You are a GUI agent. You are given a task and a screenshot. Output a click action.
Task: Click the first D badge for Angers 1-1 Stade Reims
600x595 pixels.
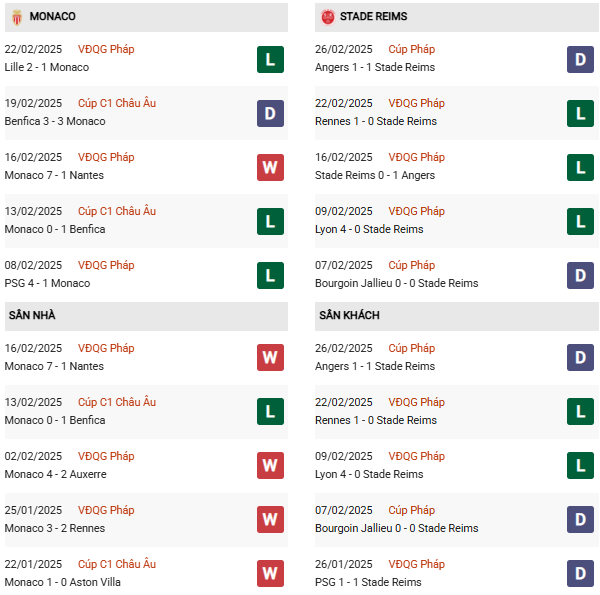(x=581, y=60)
